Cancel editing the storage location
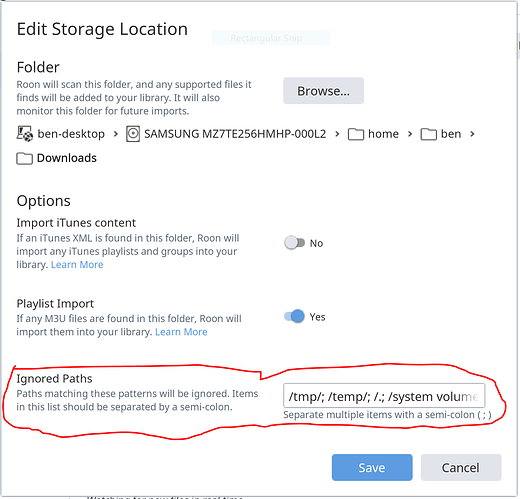Screen dimensions: 520x499 (461, 467)
